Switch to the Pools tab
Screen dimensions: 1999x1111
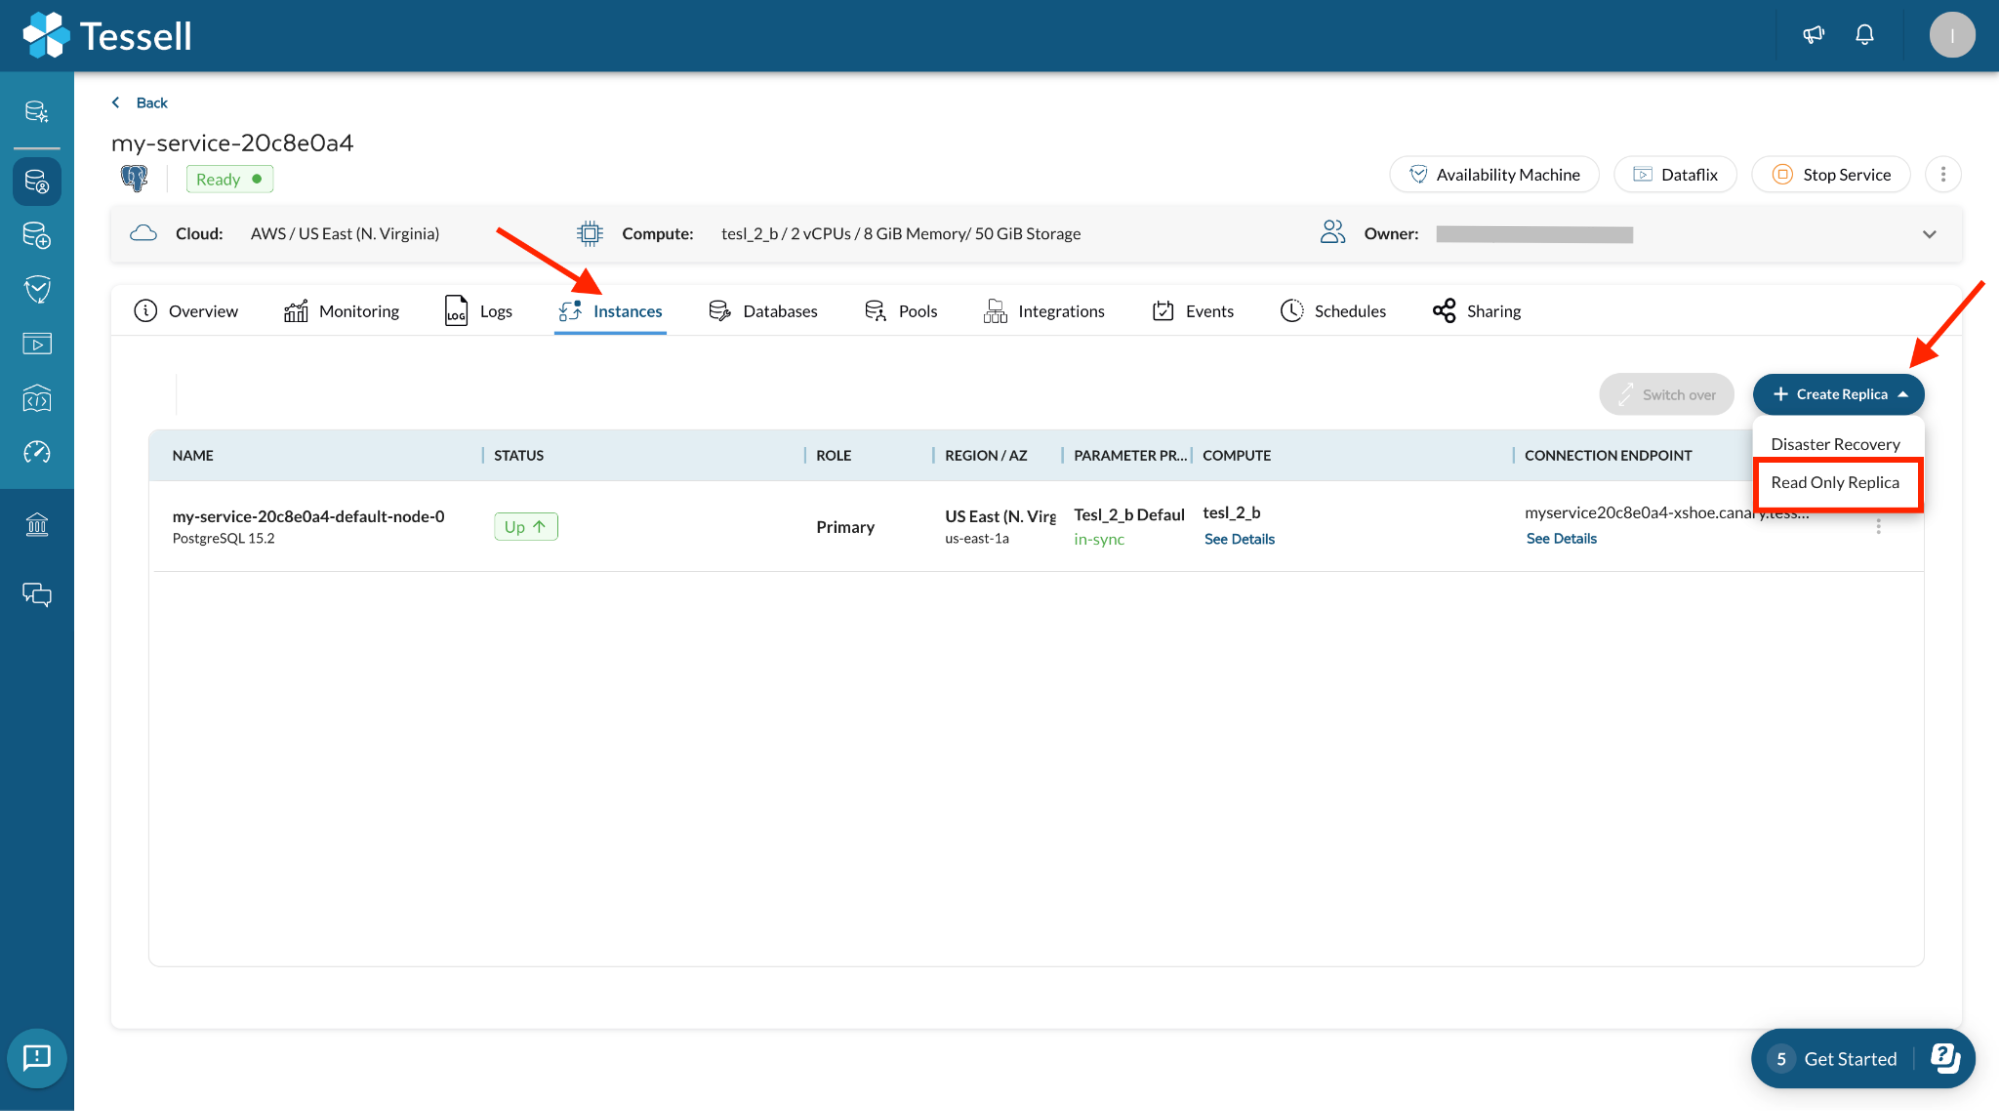click(x=901, y=311)
